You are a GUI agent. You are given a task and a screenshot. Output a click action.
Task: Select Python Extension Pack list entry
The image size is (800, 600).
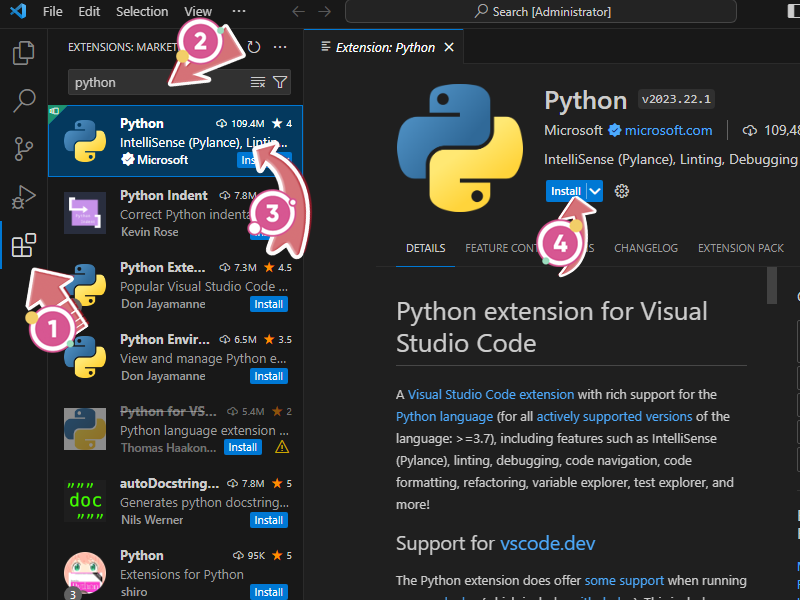[x=176, y=285]
